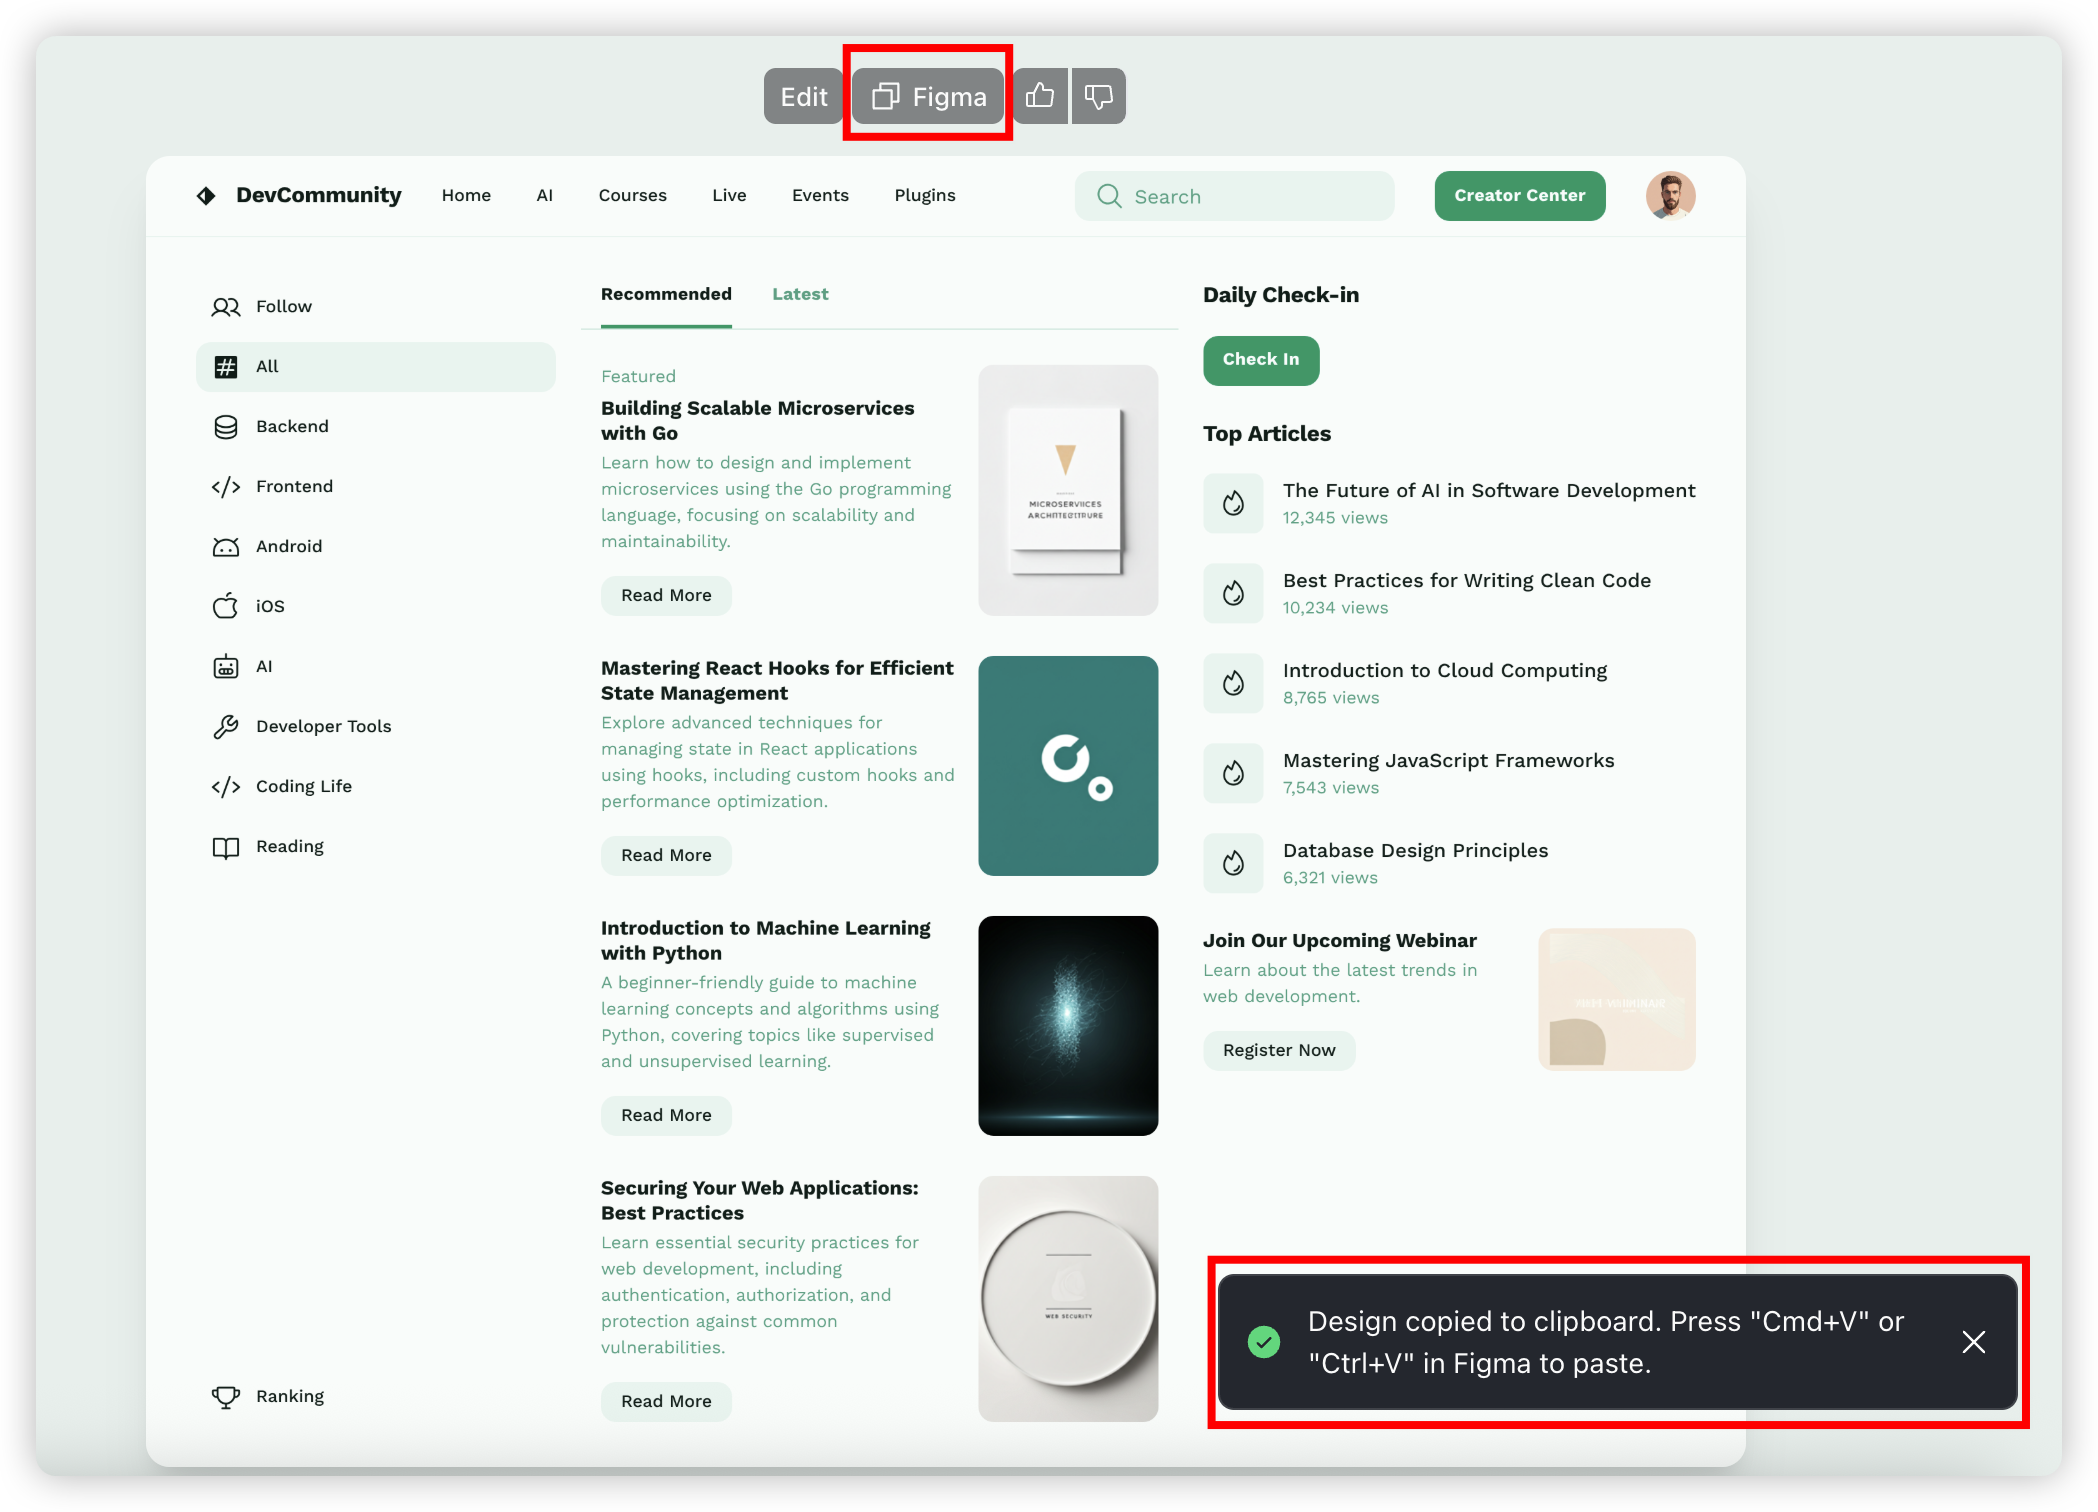
Task: Switch to the Latest tab
Action: click(x=800, y=294)
